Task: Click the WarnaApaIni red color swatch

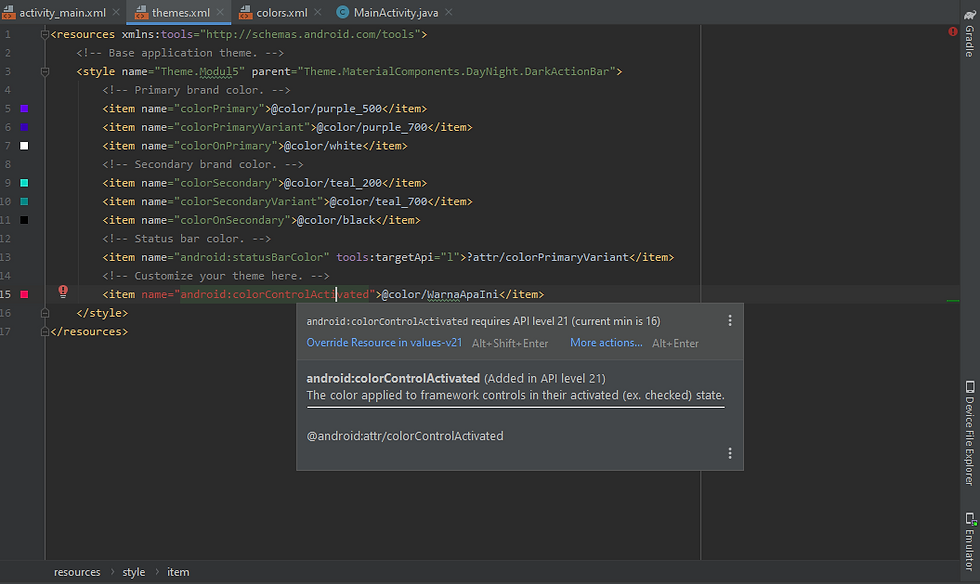Action: point(24,295)
